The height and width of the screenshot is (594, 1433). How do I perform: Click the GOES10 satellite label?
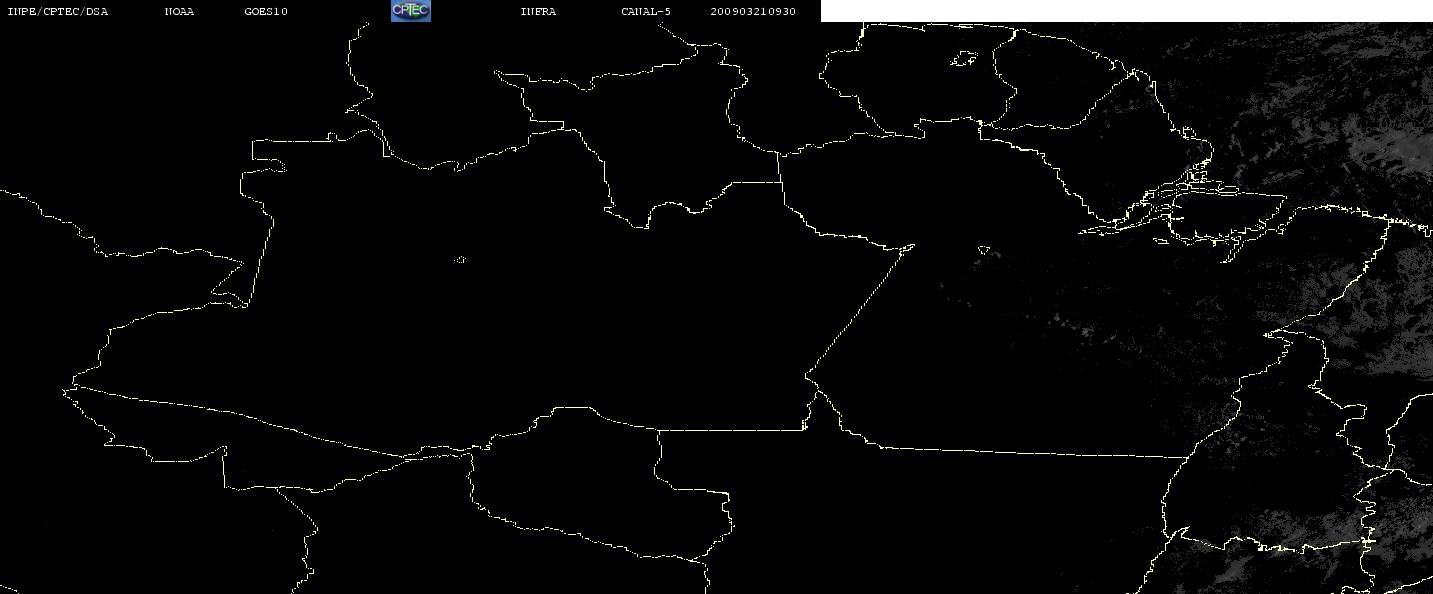(x=266, y=12)
